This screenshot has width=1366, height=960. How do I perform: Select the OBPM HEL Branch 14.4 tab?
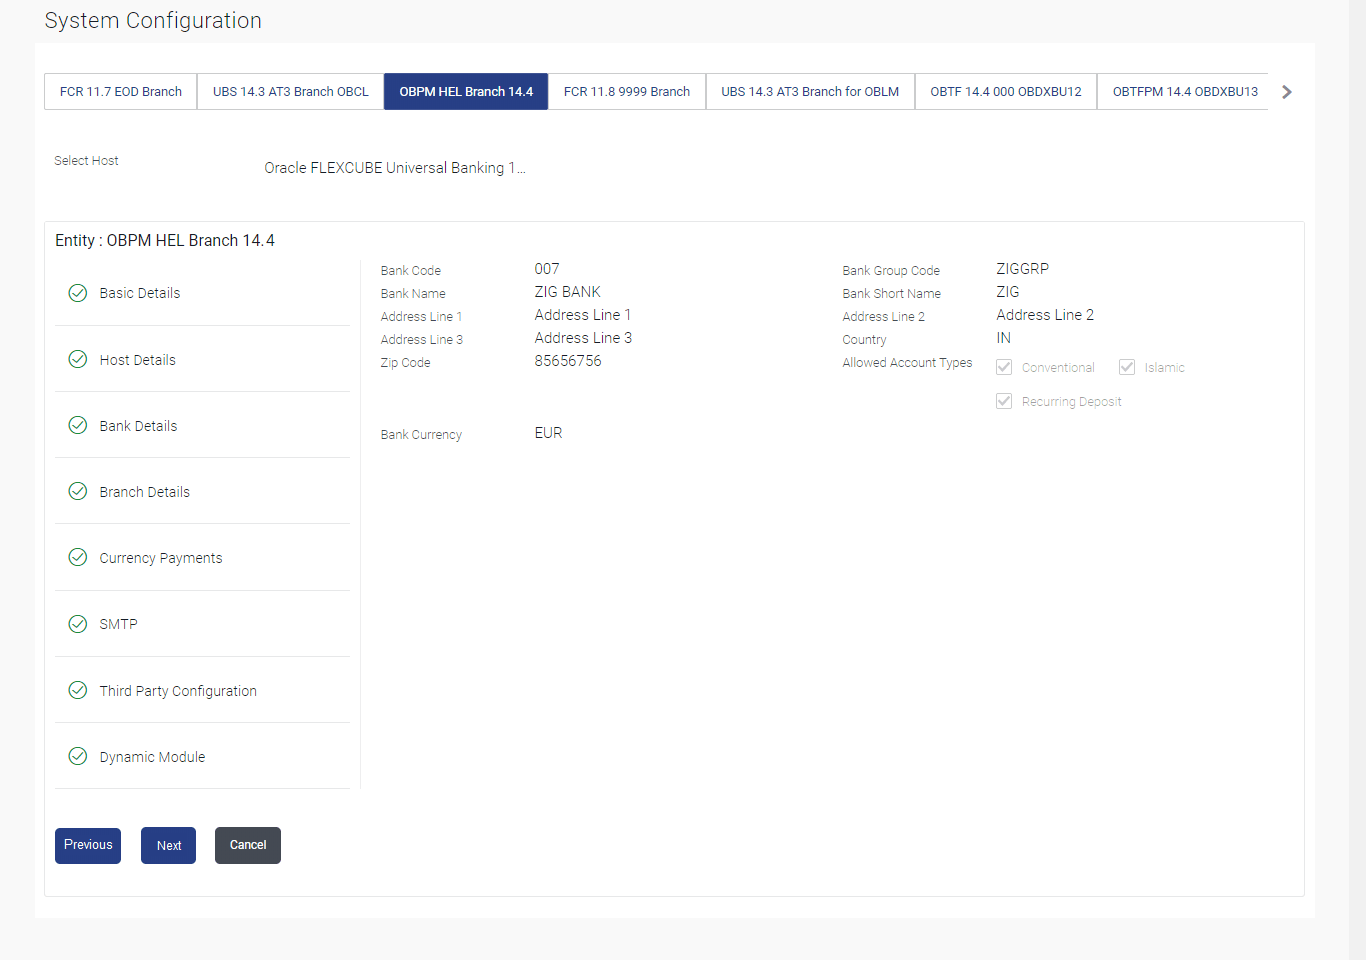[466, 92]
